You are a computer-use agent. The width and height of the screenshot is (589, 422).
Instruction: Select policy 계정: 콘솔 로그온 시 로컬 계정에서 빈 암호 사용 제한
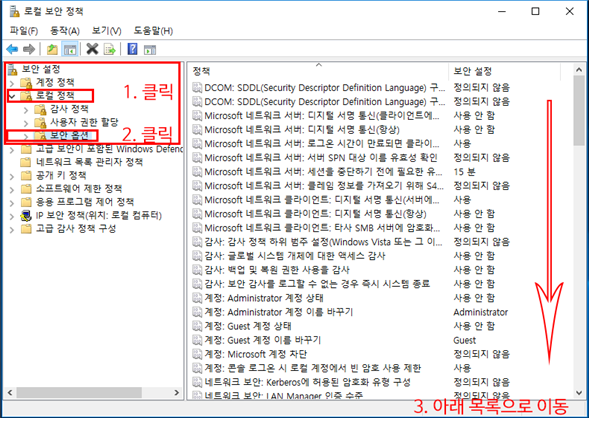click(x=313, y=368)
